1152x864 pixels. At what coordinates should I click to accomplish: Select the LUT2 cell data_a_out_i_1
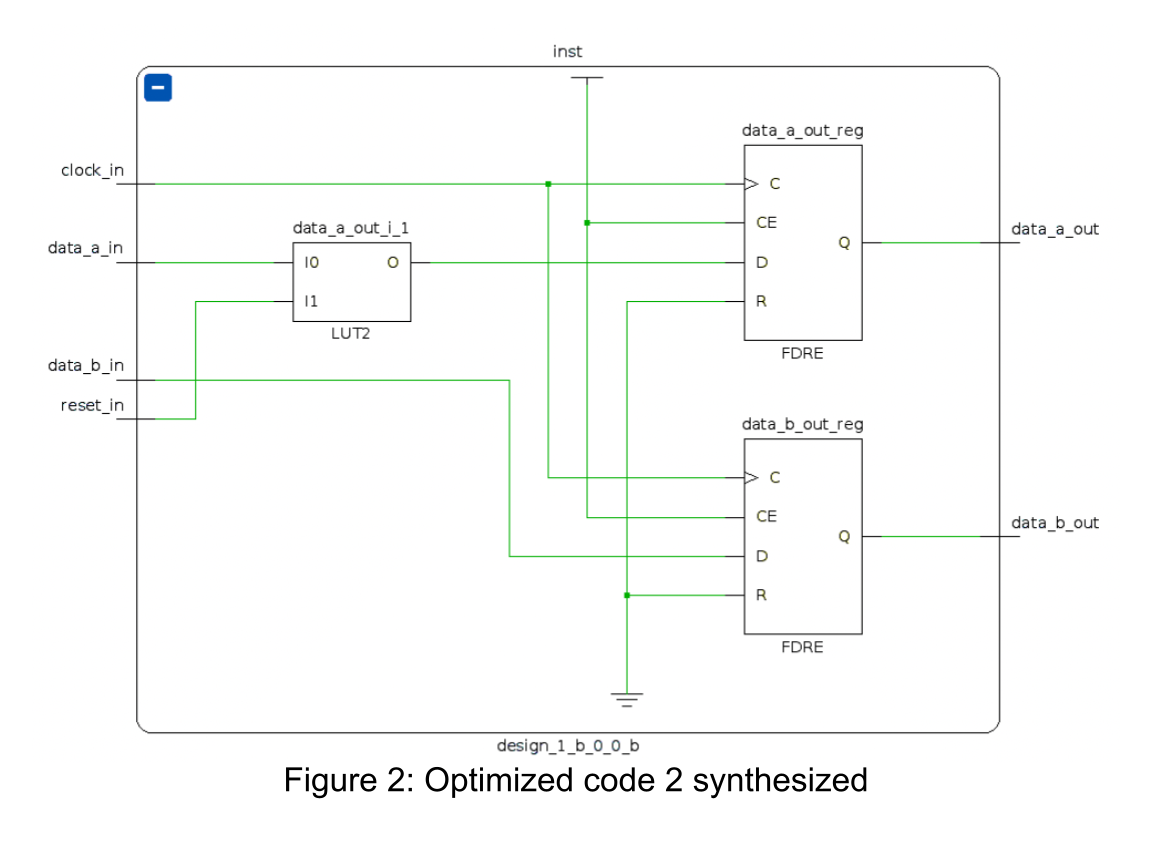(x=351, y=282)
